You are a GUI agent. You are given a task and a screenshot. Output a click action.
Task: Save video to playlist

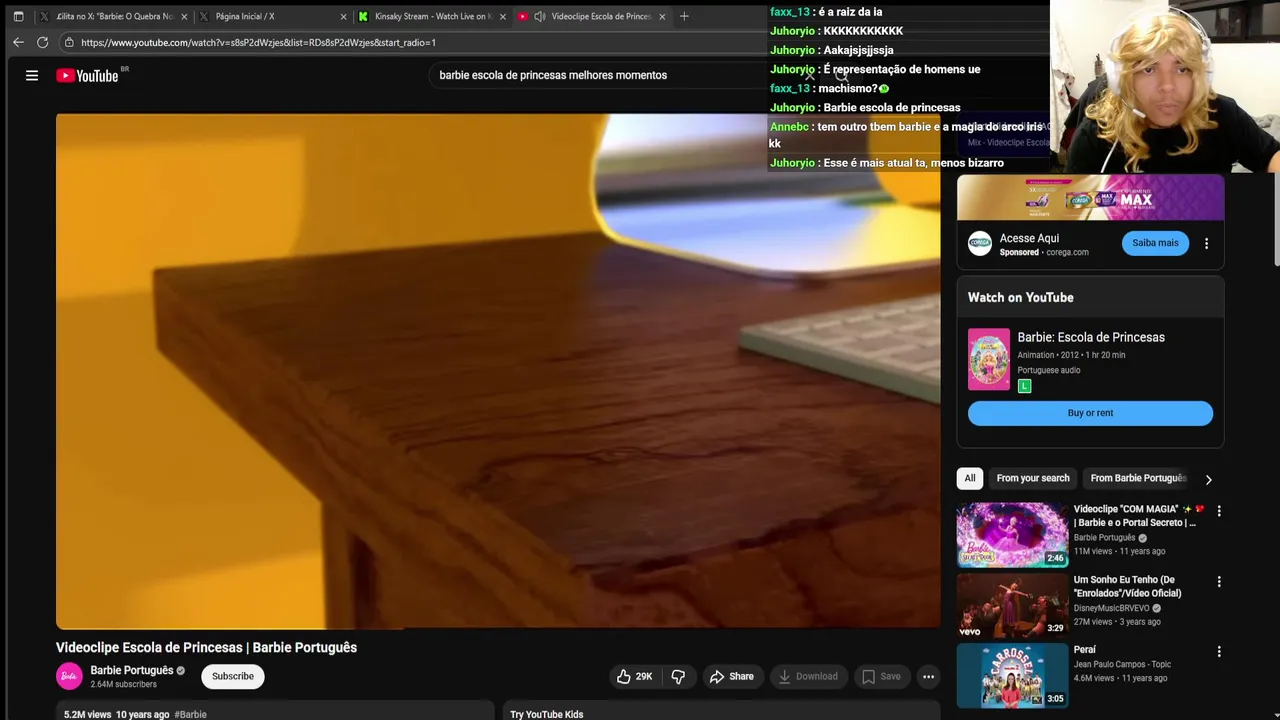880,676
